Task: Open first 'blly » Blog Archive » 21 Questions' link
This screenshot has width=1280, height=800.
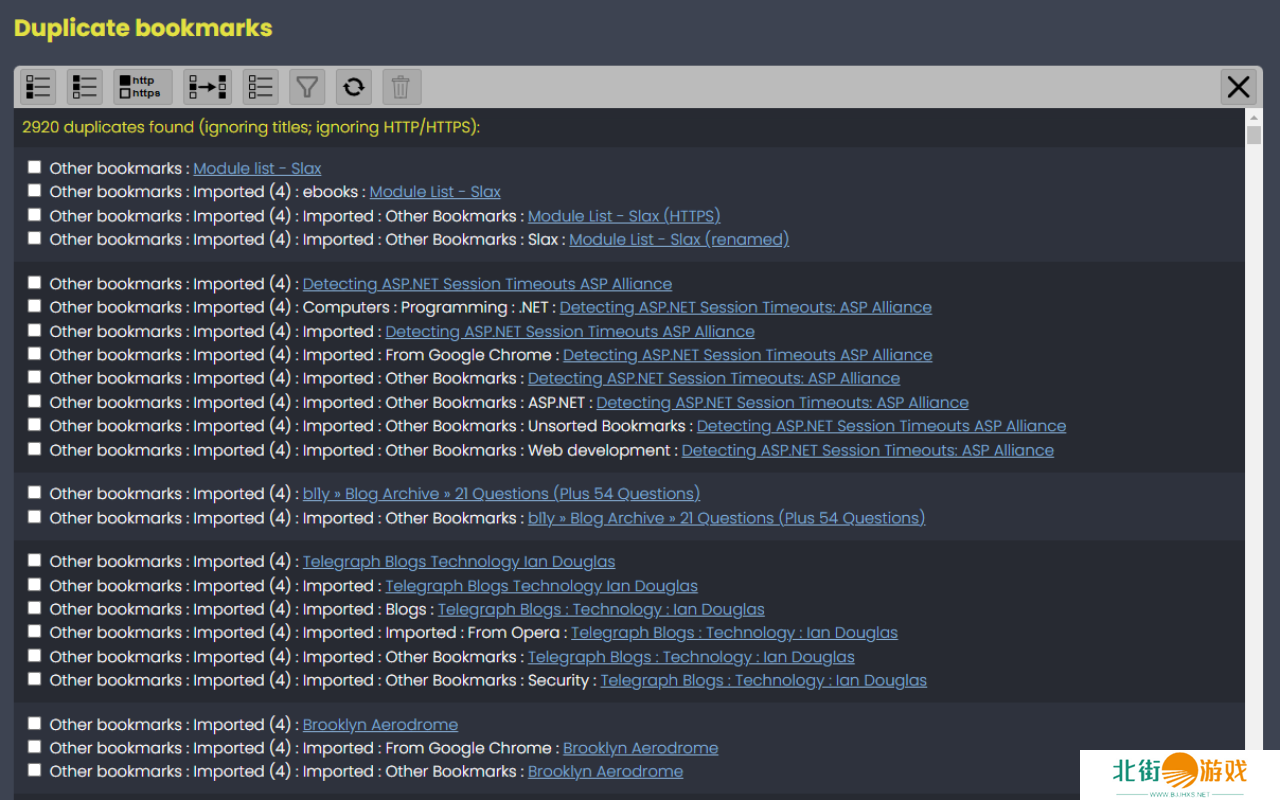Action: [x=501, y=494]
